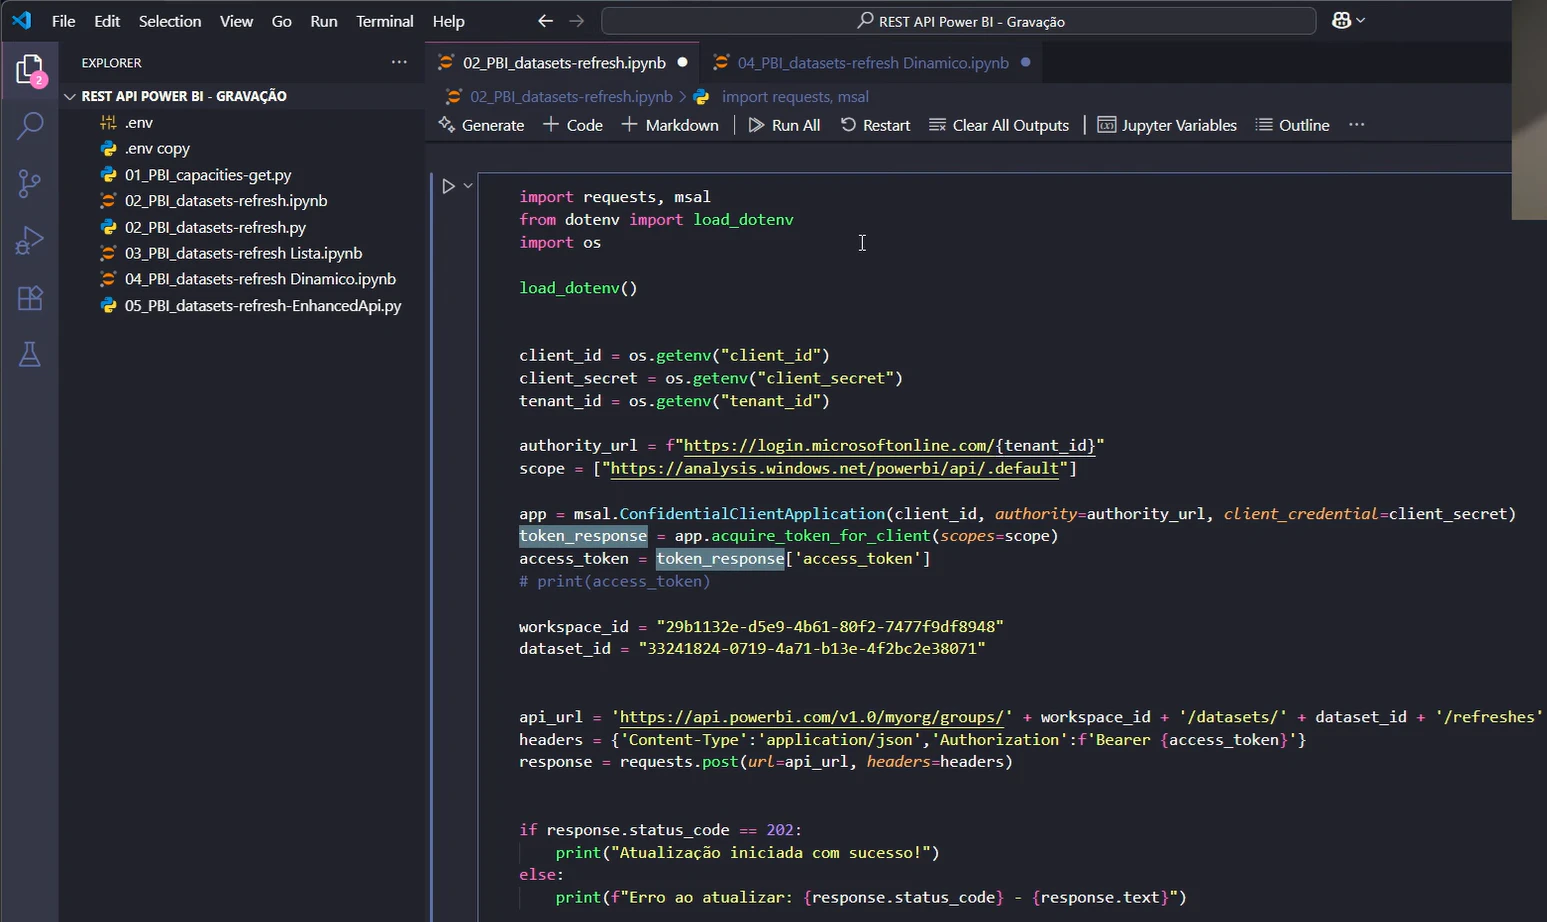Open notebook toolbar more actions ellipsis

(x=1356, y=125)
